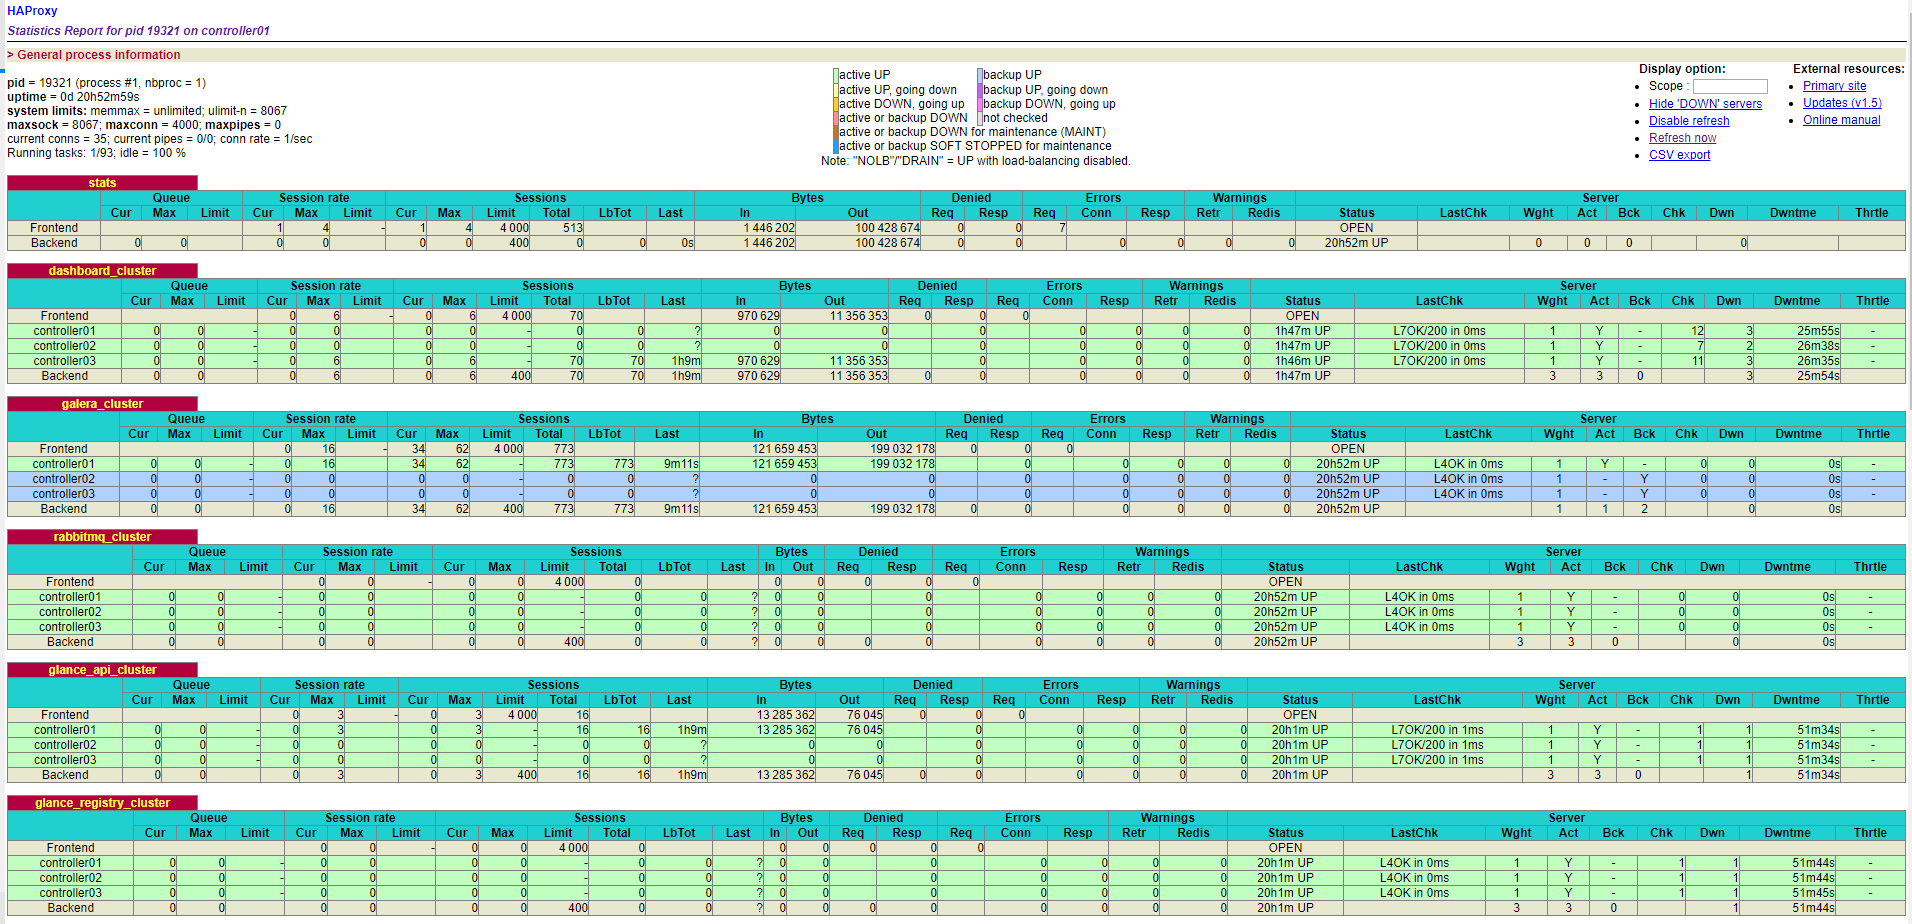The width and height of the screenshot is (1912, 924).
Task: Click Thrtle column header in rabbitmq_cluster table
Action: tap(1869, 567)
